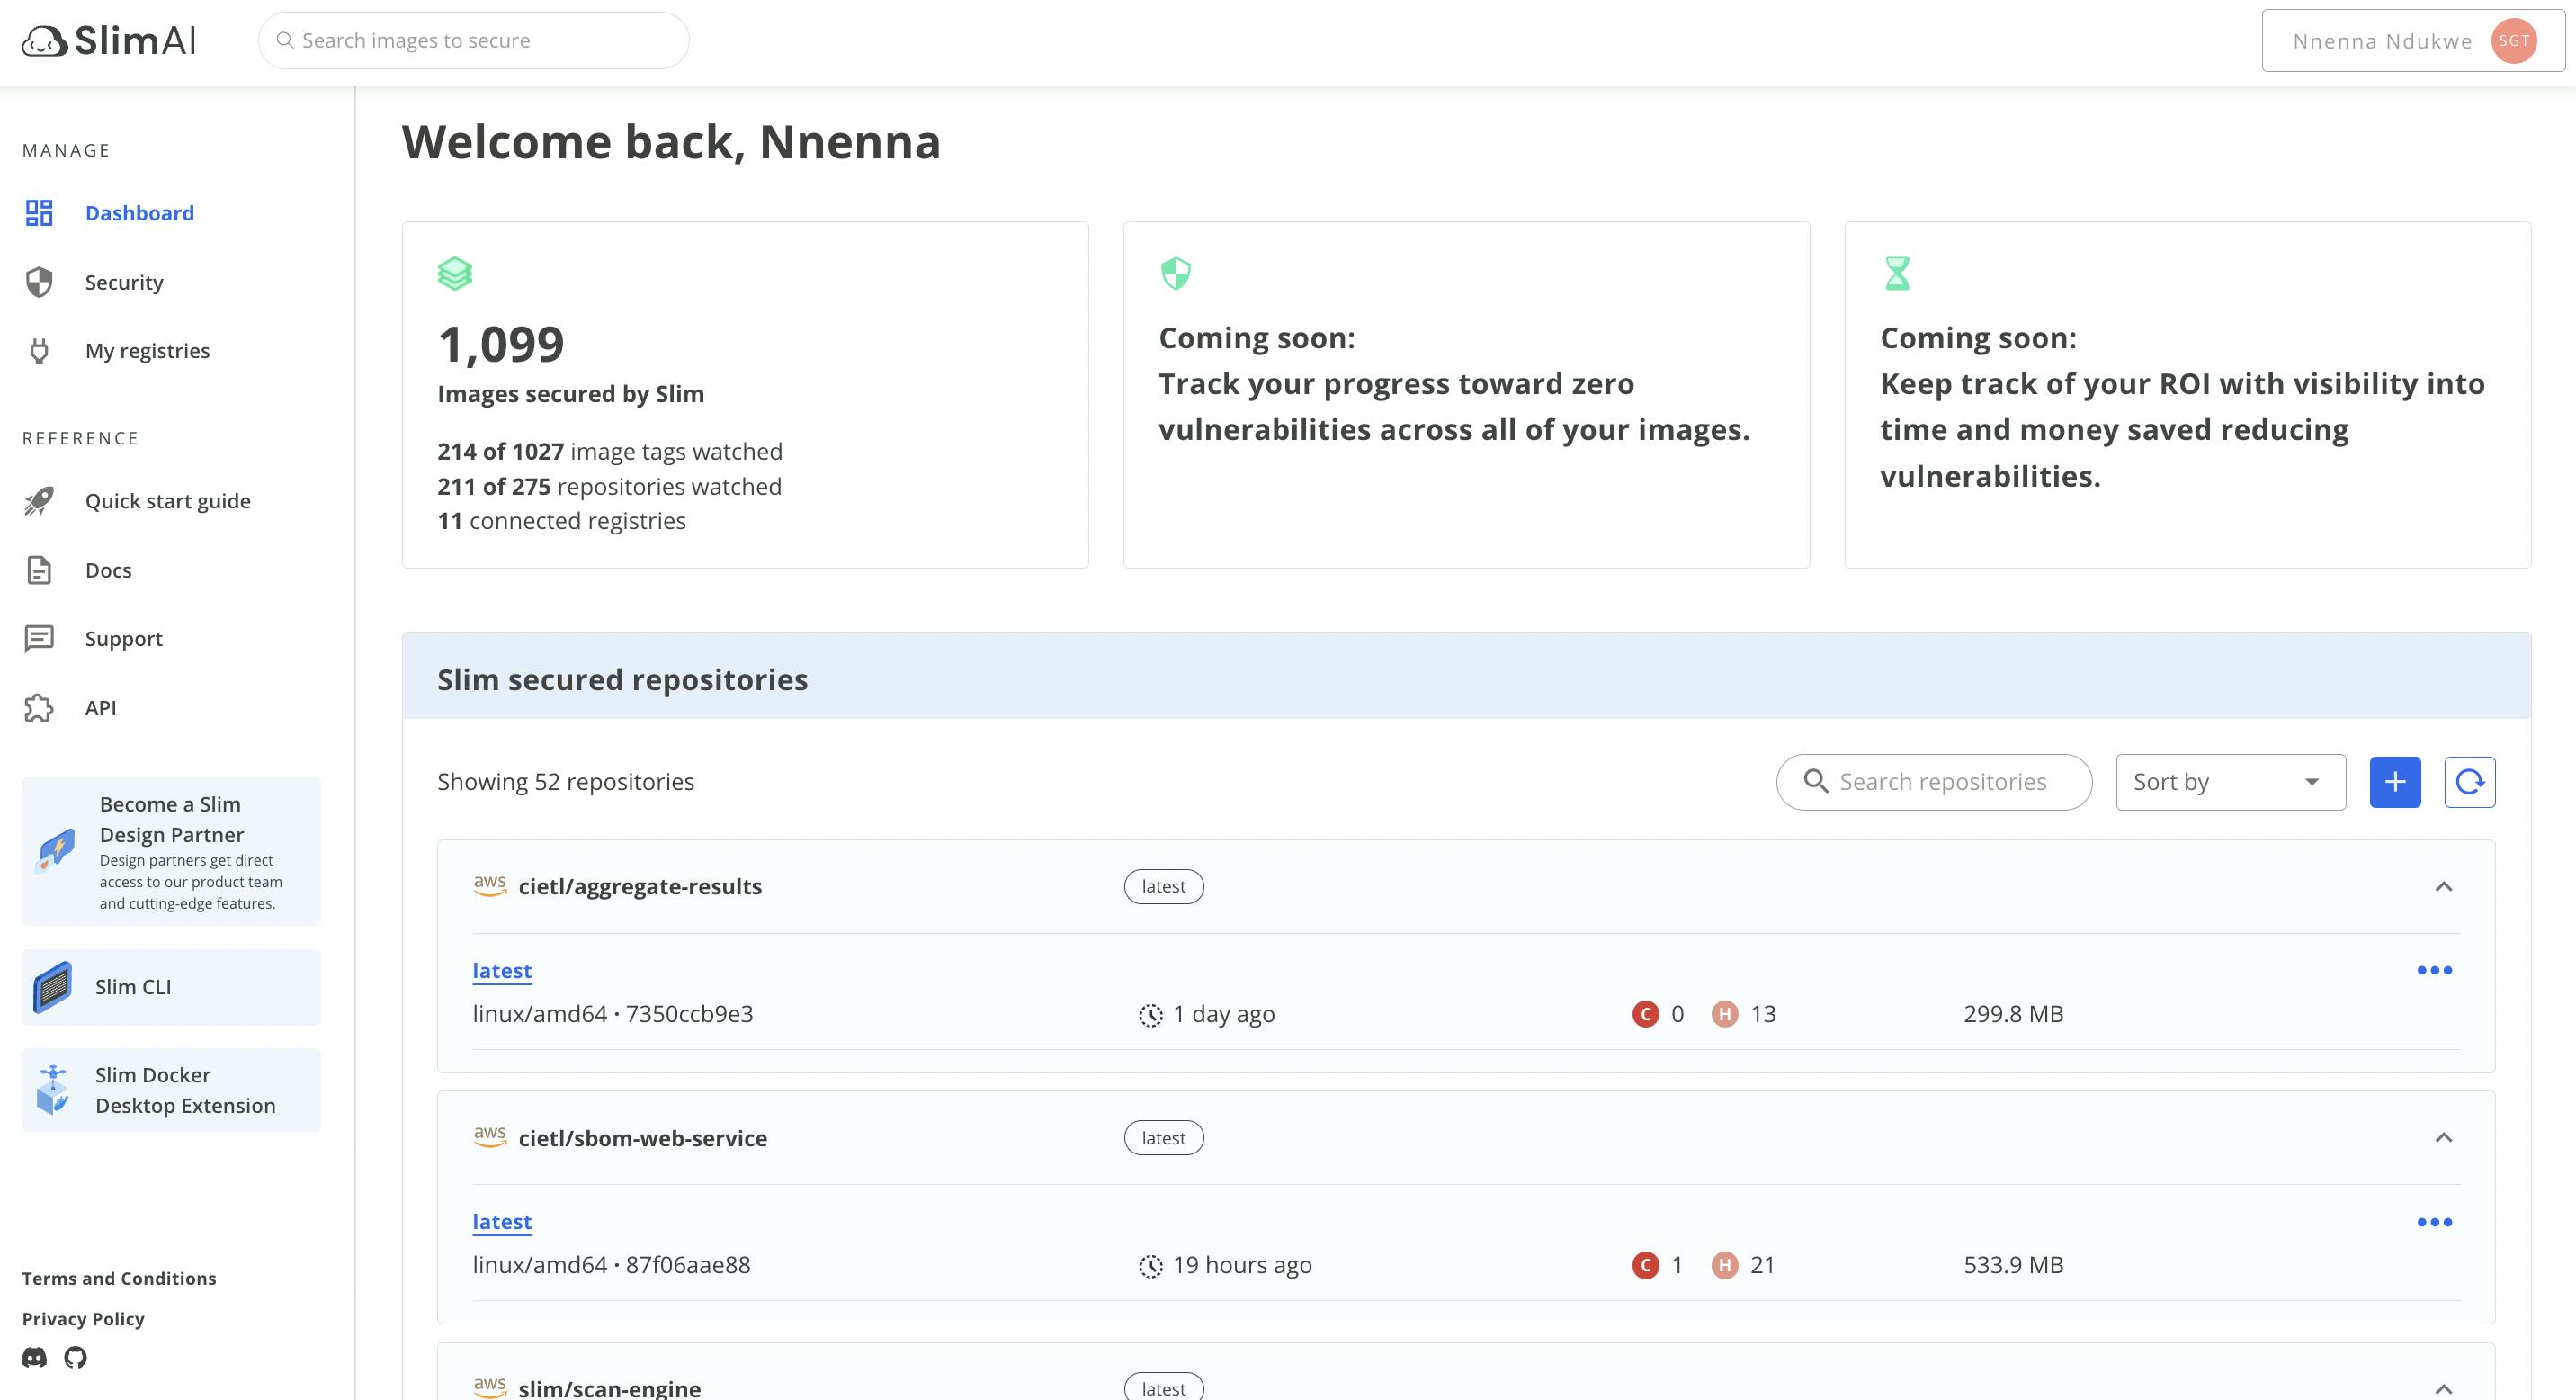
Task: Click the slim/scan-engine repository name
Action: point(610,1388)
